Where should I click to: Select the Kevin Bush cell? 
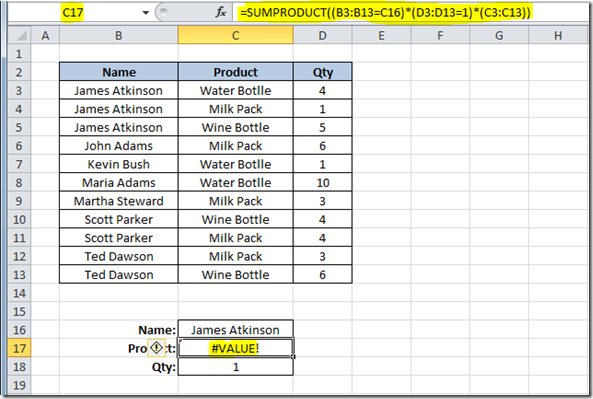point(119,164)
